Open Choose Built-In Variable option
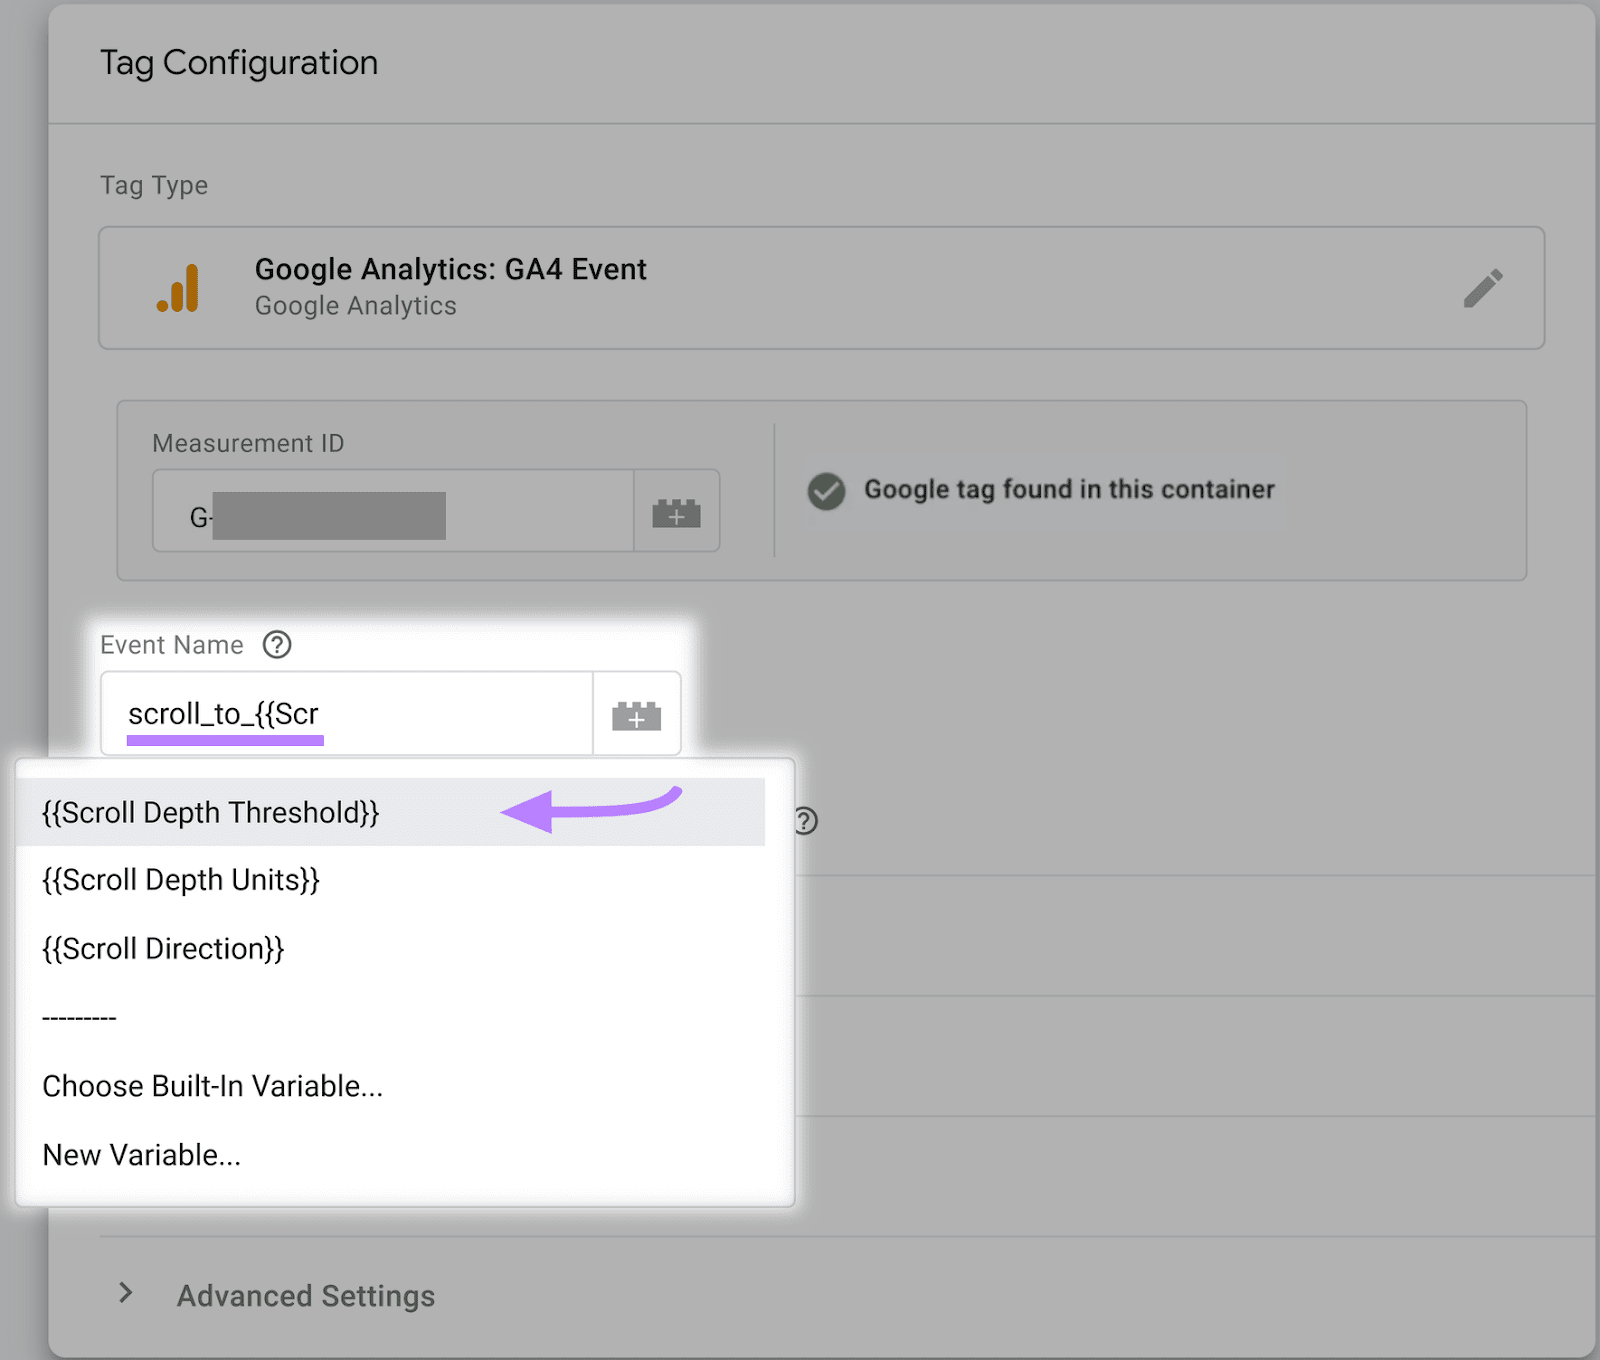Viewport: 1600px width, 1360px height. point(213,1086)
